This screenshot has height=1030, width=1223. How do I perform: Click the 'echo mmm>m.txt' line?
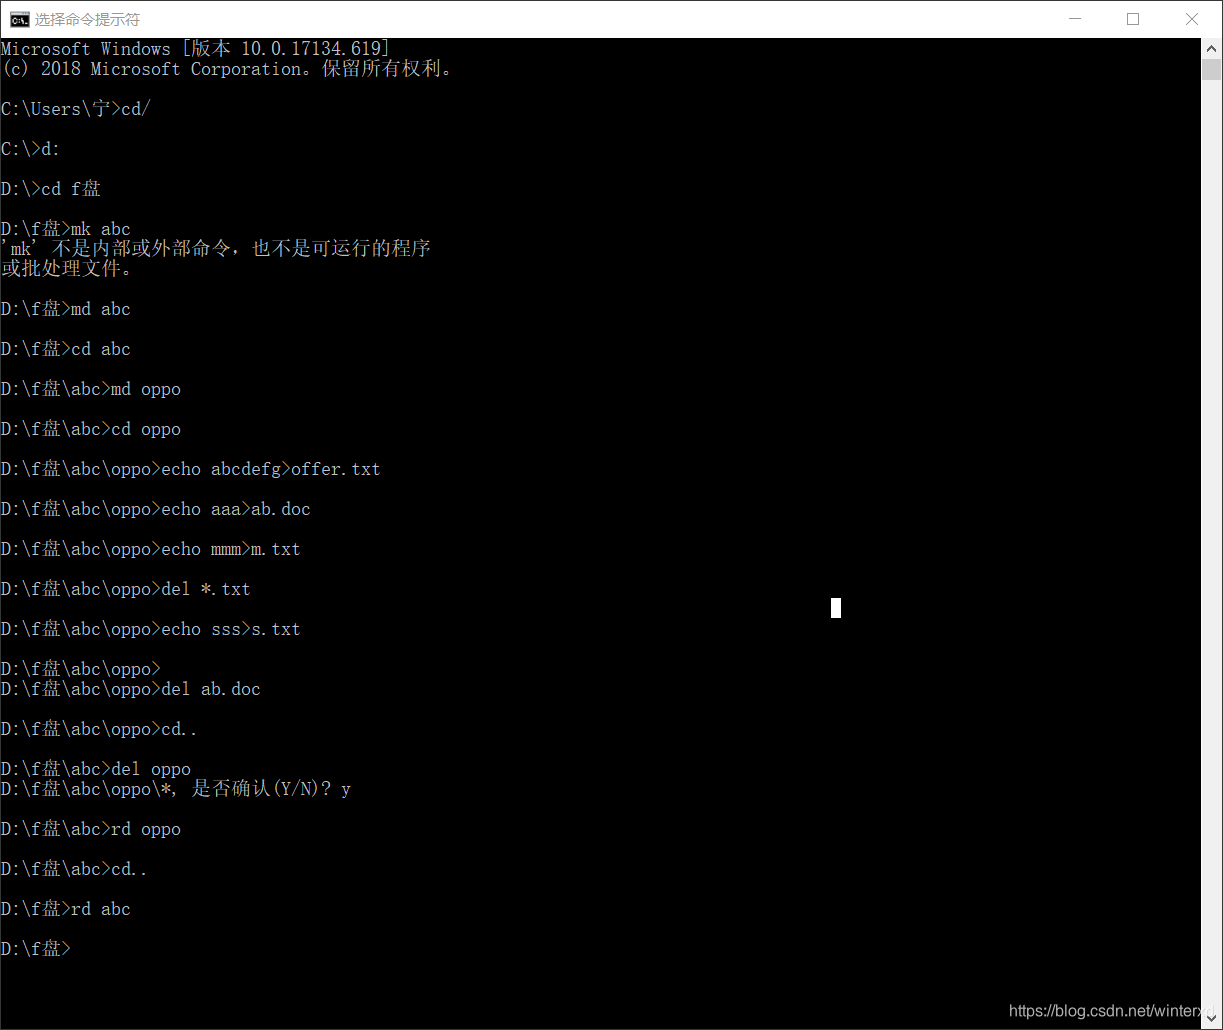pos(151,549)
